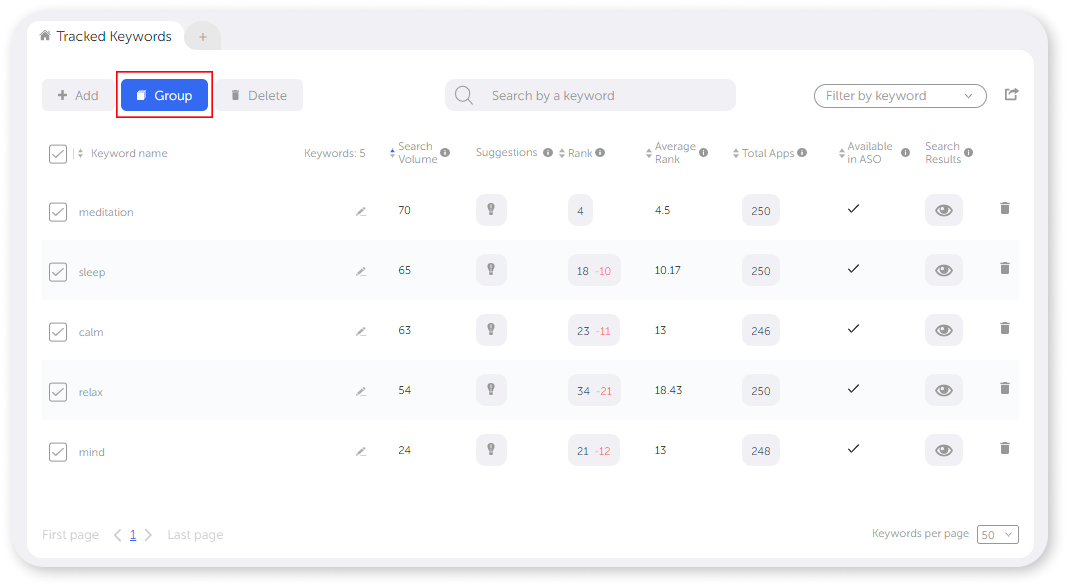
Task: Delete the calm keyword with trash icon
Action: tap(1005, 328)
